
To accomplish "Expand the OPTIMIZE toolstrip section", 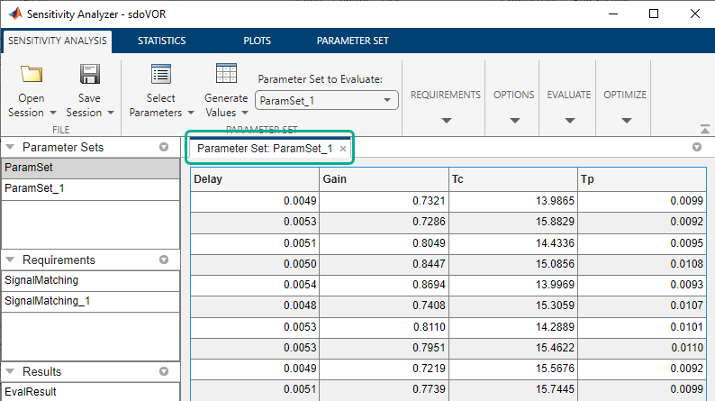I will click(x=625, y=120).
